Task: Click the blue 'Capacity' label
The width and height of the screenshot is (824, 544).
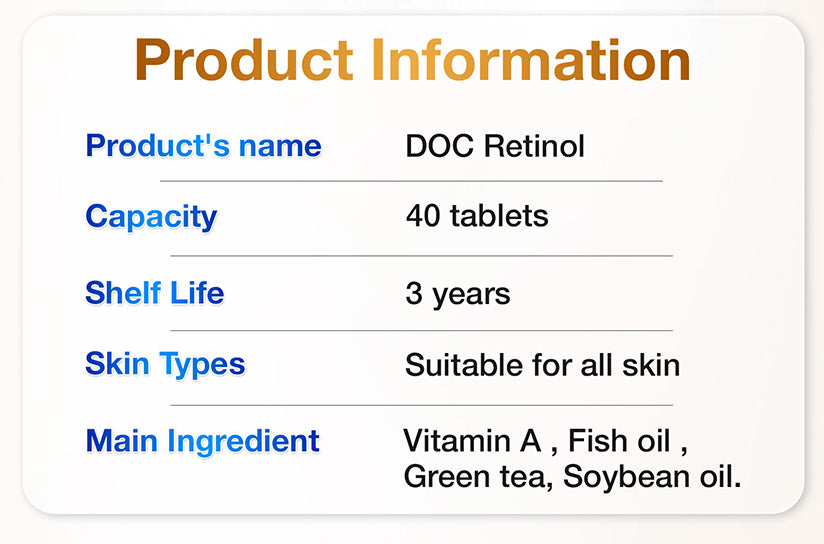Action: point(151,216)
